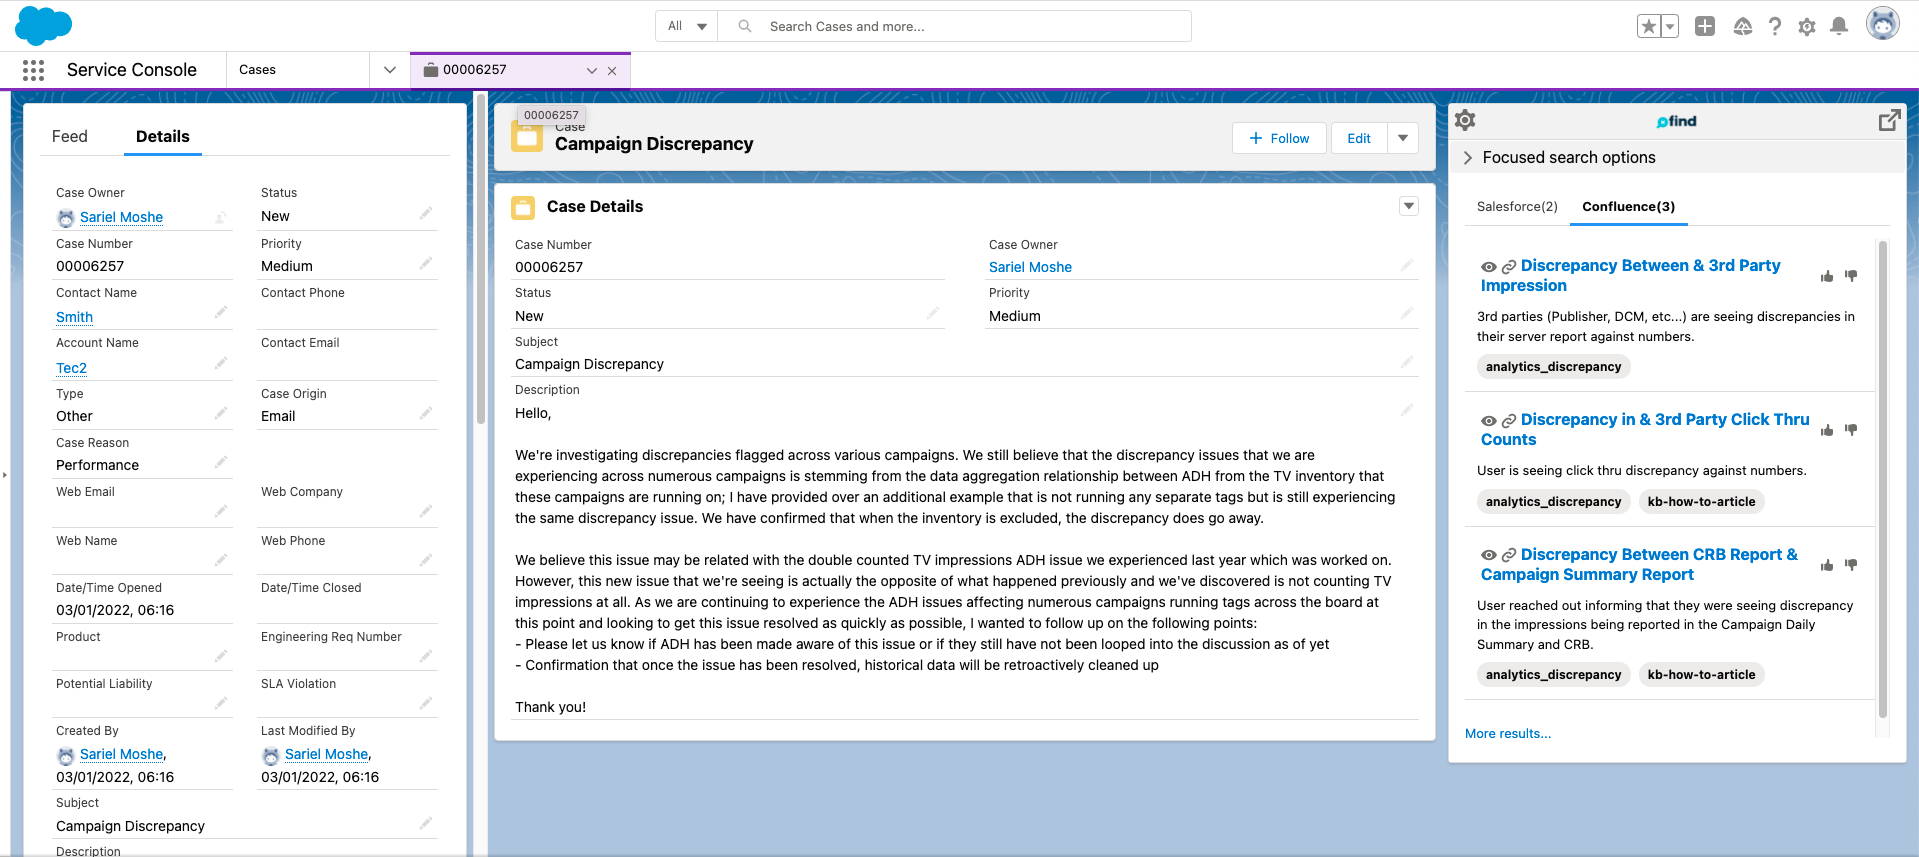Collapse the Case Details card menu
The height and width of the screenshot is (857, 1919).
click(x=1409, y=206)
